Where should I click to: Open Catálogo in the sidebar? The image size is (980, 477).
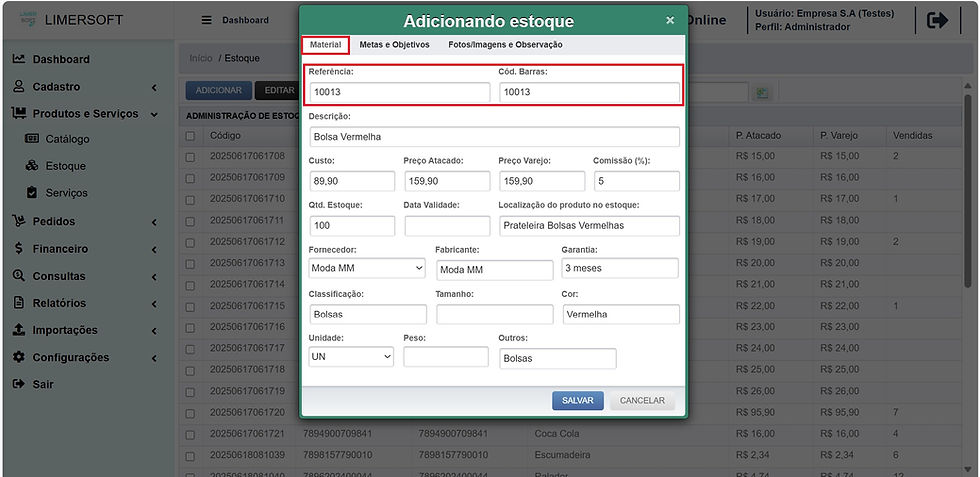click(x=67, y=139)
